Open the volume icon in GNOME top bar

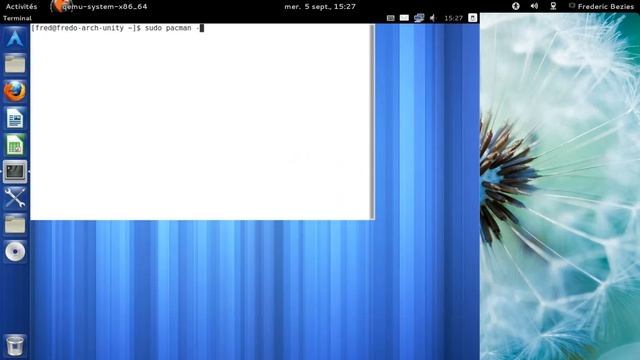[534, 6]
